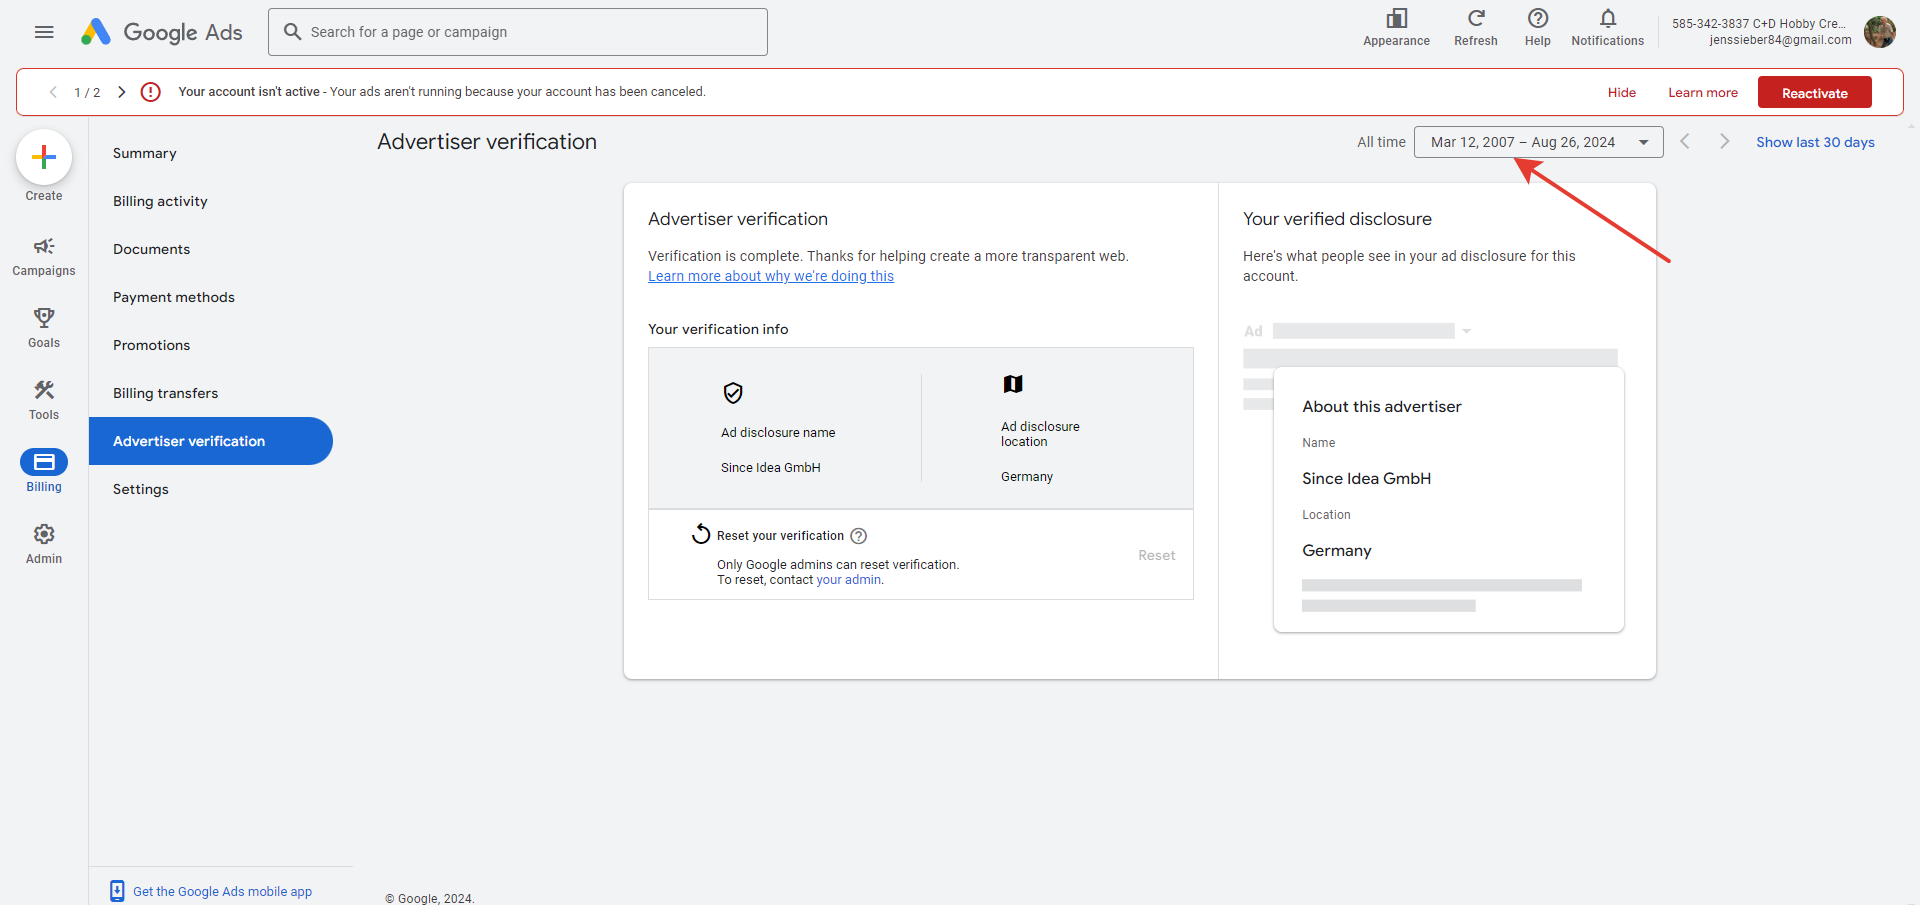Image resolution: width=1920 pixels, height=905 pixels.
Task: Select Billing in the left rail
Action: tap(44, 471)
